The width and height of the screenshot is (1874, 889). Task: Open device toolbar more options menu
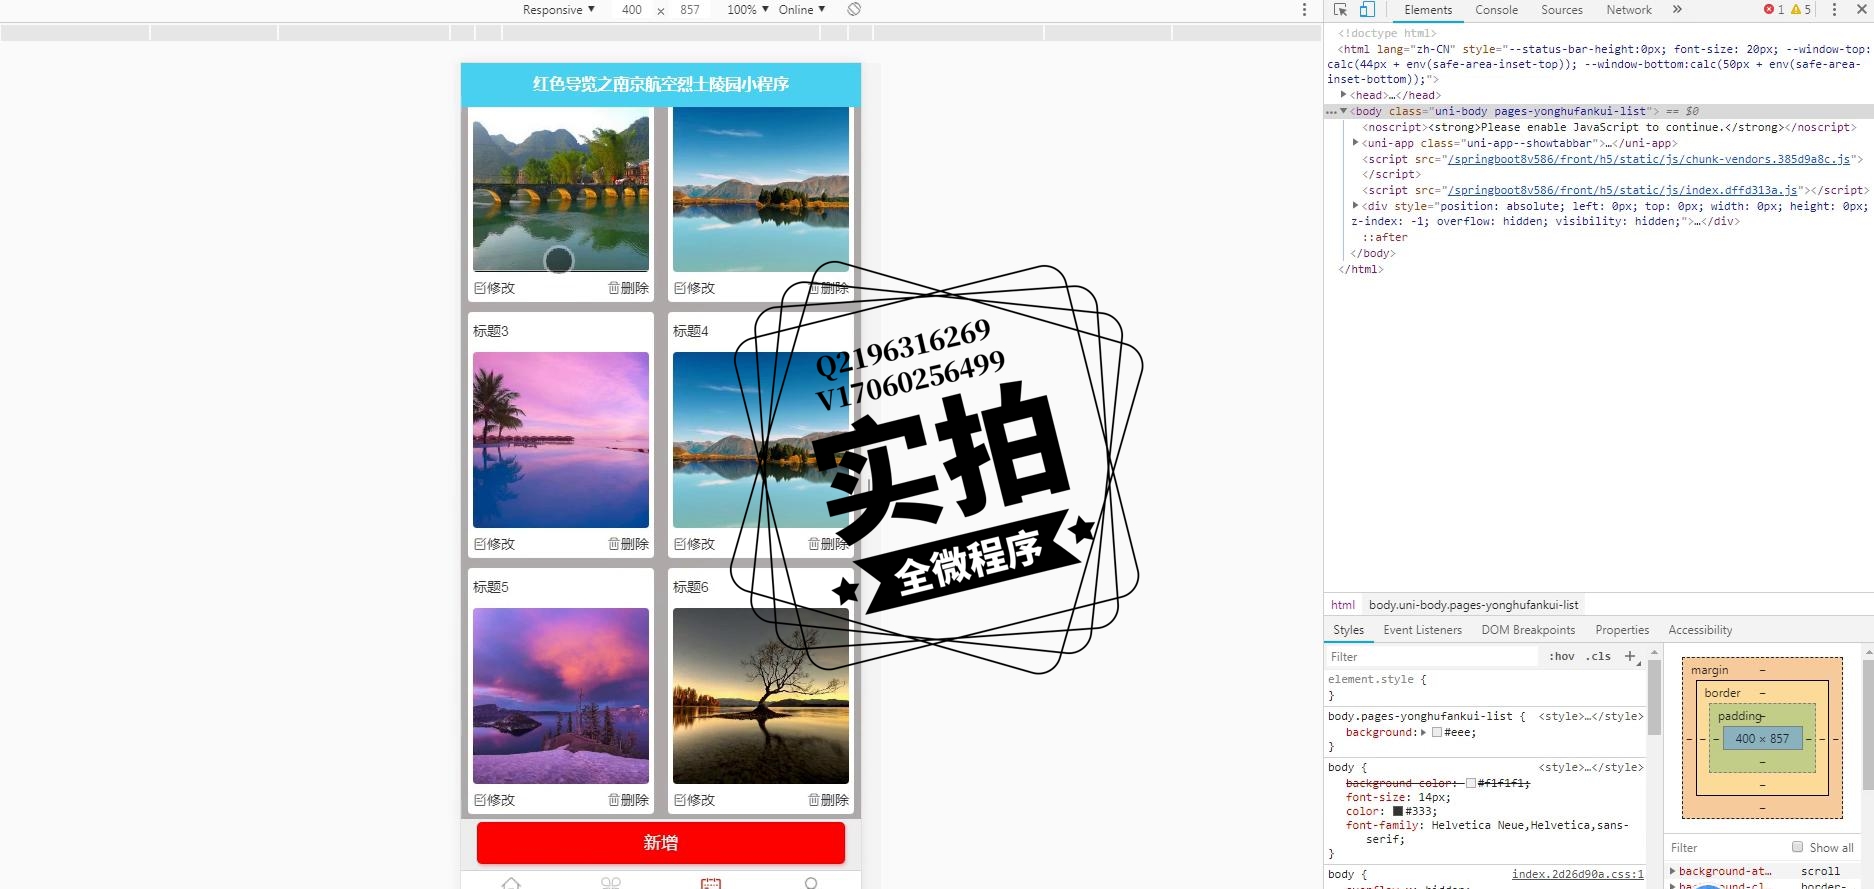pyautogui.click(x=1304, y=10)
